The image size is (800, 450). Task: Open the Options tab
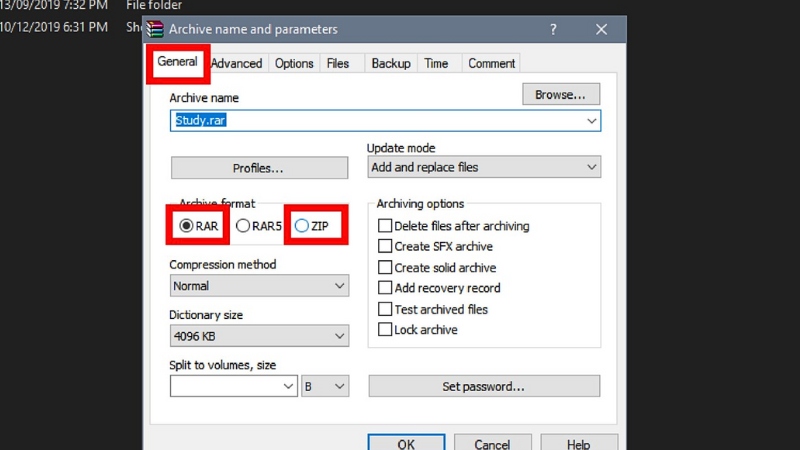click(x=294, y=63)
